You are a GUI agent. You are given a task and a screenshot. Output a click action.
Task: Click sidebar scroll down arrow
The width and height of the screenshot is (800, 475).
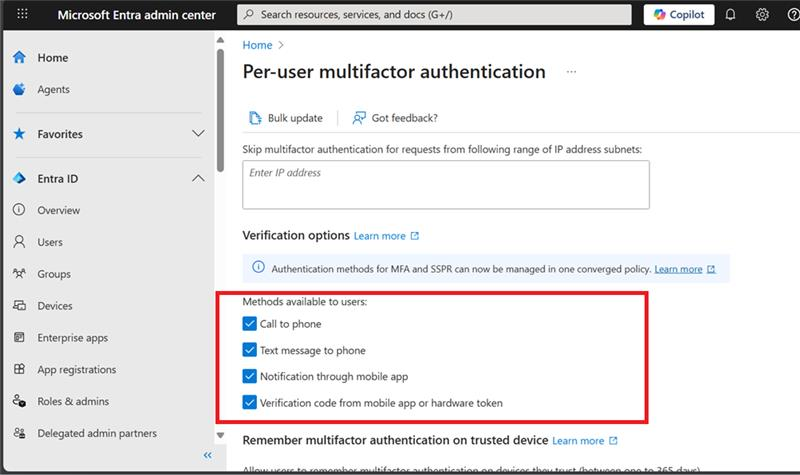[220, 435]
